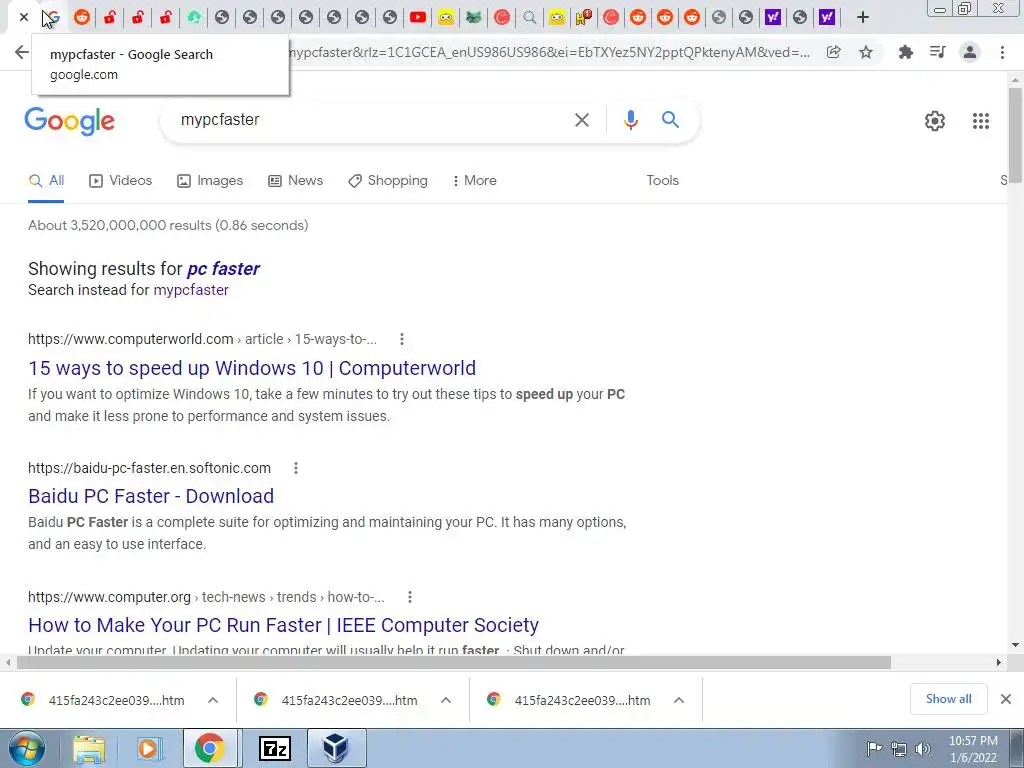Viewport: 1024px width, 768px height.
Task: Open Windows Media Player from taskbar
Action: click(x=148, y=748)
